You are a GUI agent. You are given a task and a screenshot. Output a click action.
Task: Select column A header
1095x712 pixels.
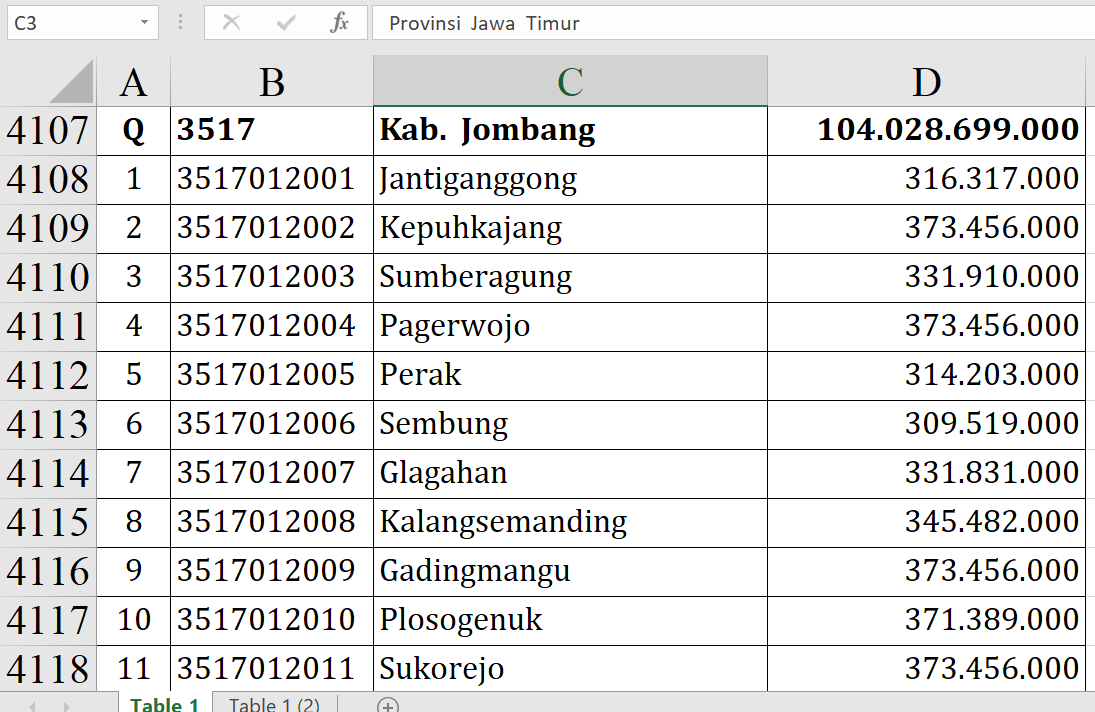(133, 82)
